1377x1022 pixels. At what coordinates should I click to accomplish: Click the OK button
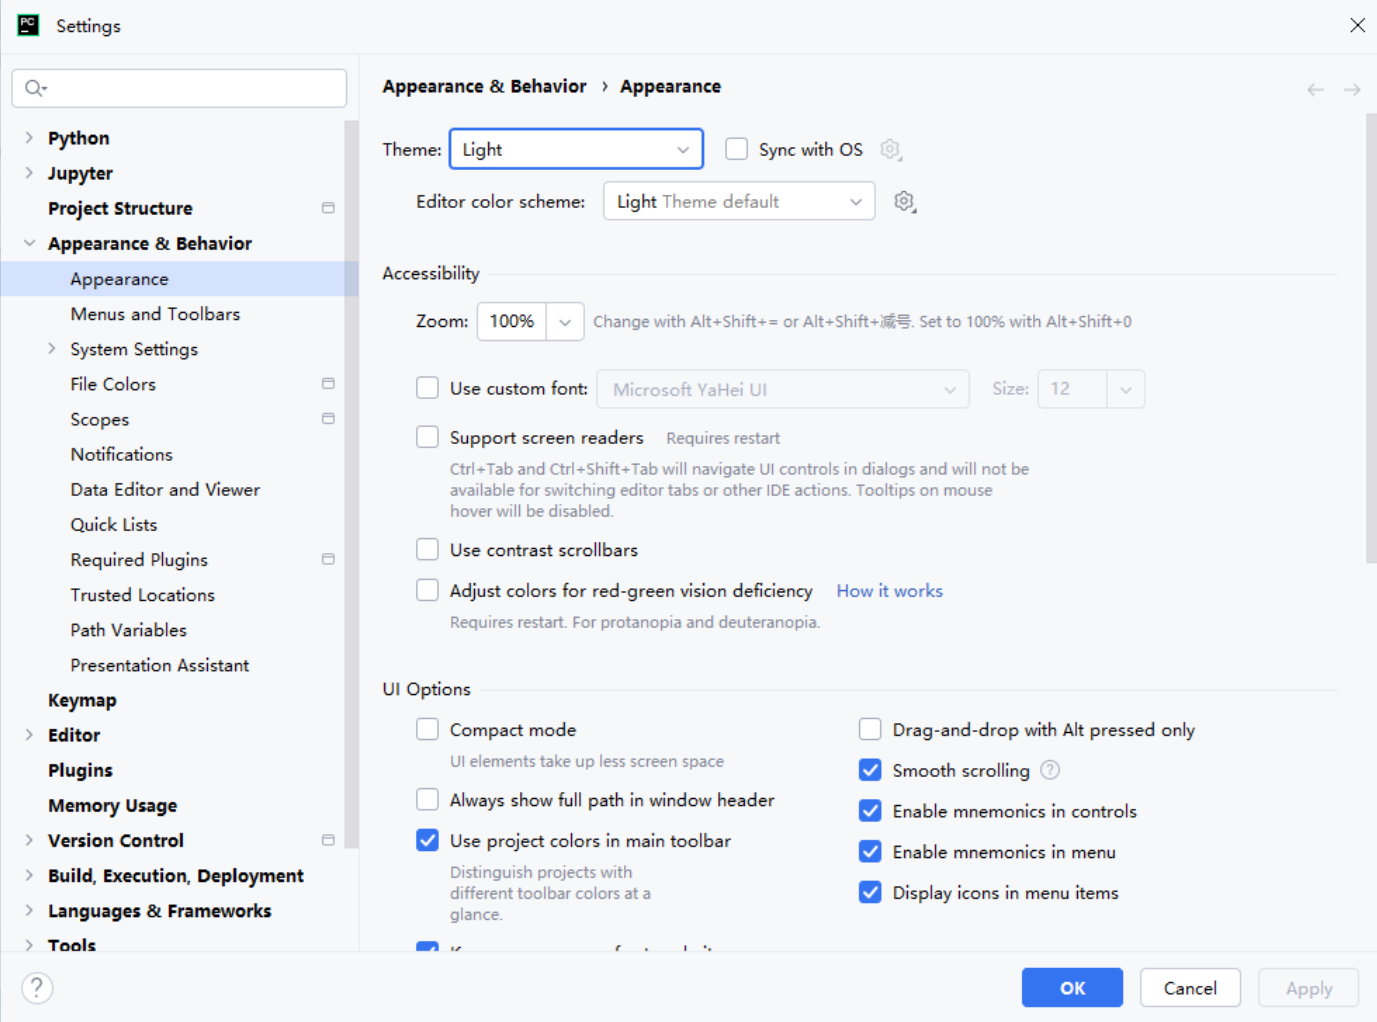tap(1072, 988)
